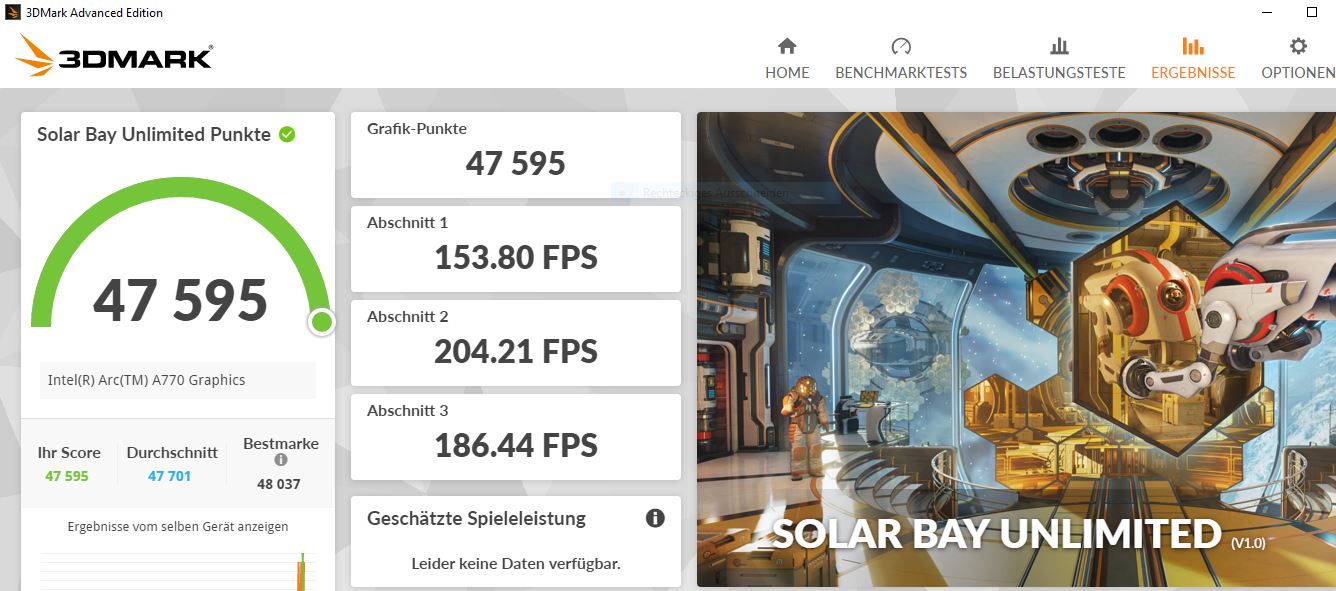Select the ERGEBNISSE tab
Viewport: 1336px width, 591px height.
click(x=1193, y=72)
